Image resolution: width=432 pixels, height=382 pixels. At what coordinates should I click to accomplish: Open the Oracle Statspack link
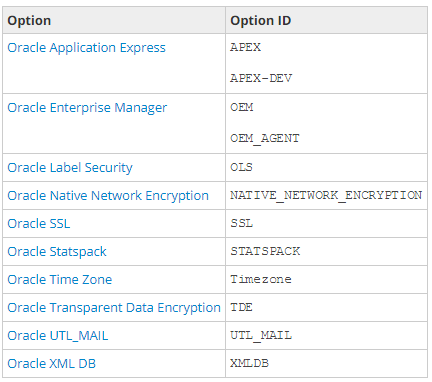coord(57,252)
